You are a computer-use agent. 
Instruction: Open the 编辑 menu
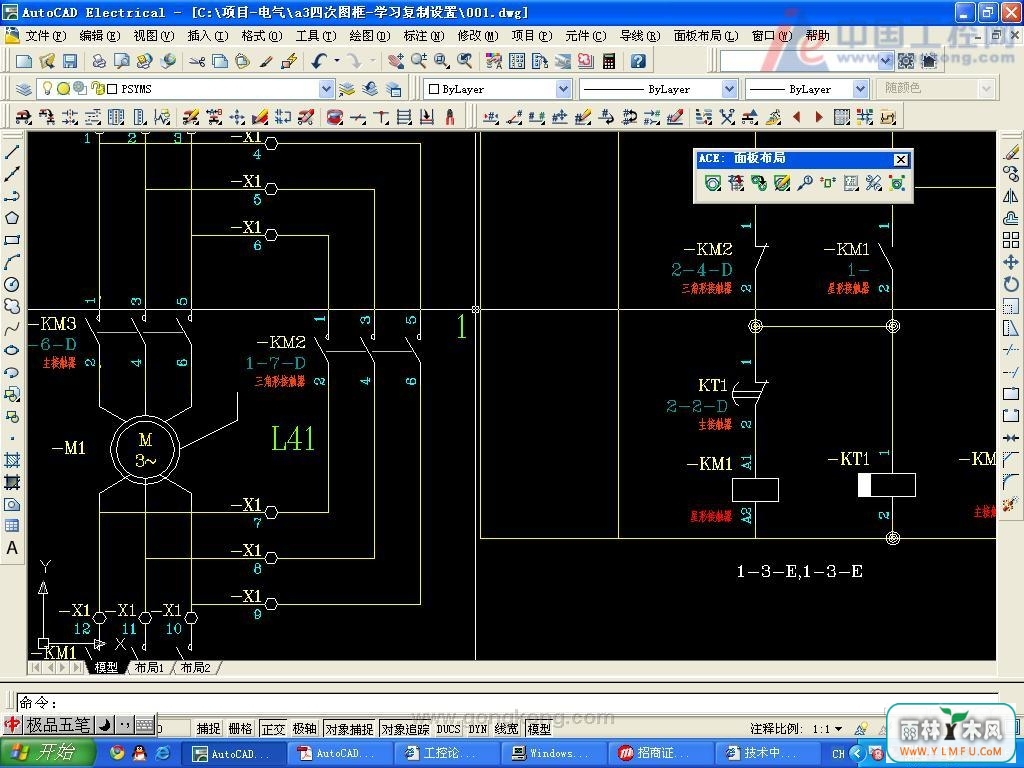pyautogui.click(x=99, y=36)
